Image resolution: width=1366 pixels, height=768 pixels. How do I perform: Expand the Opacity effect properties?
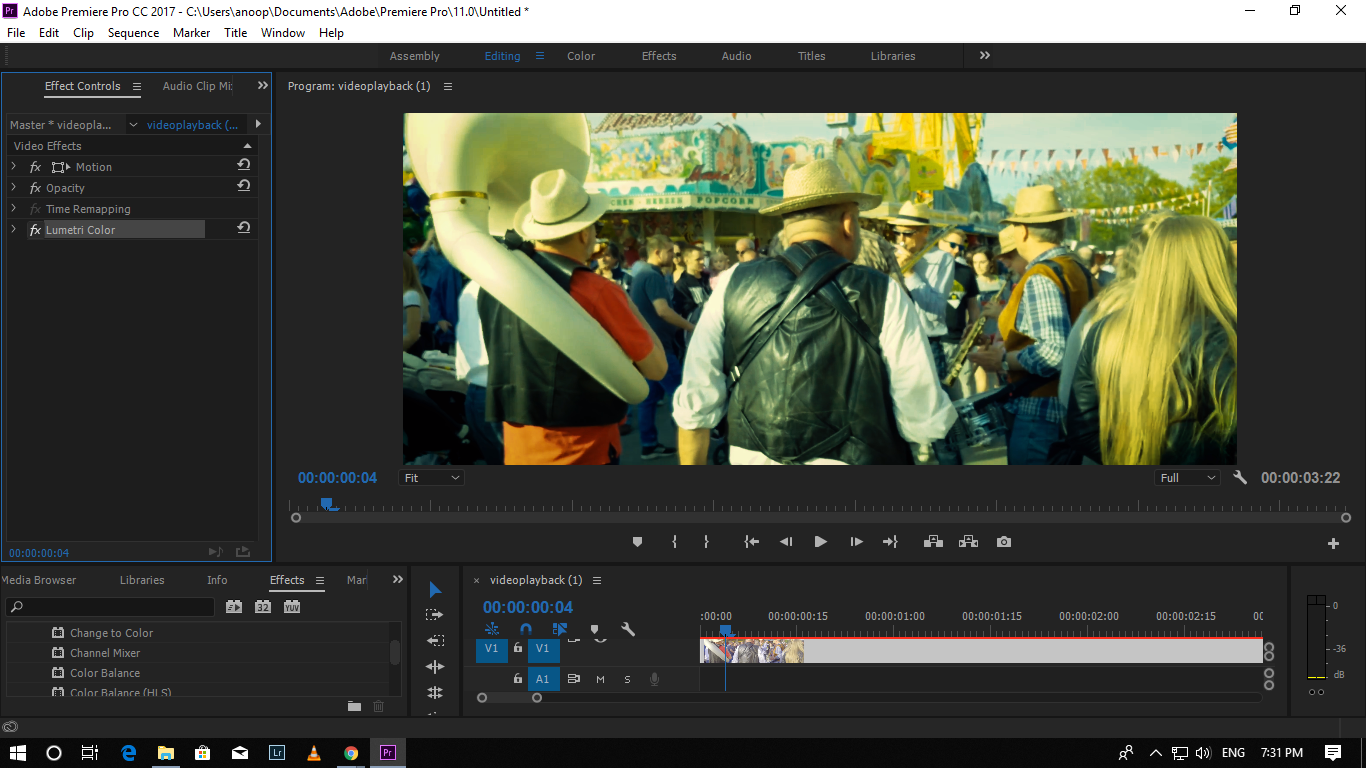(x=14, y=187)
